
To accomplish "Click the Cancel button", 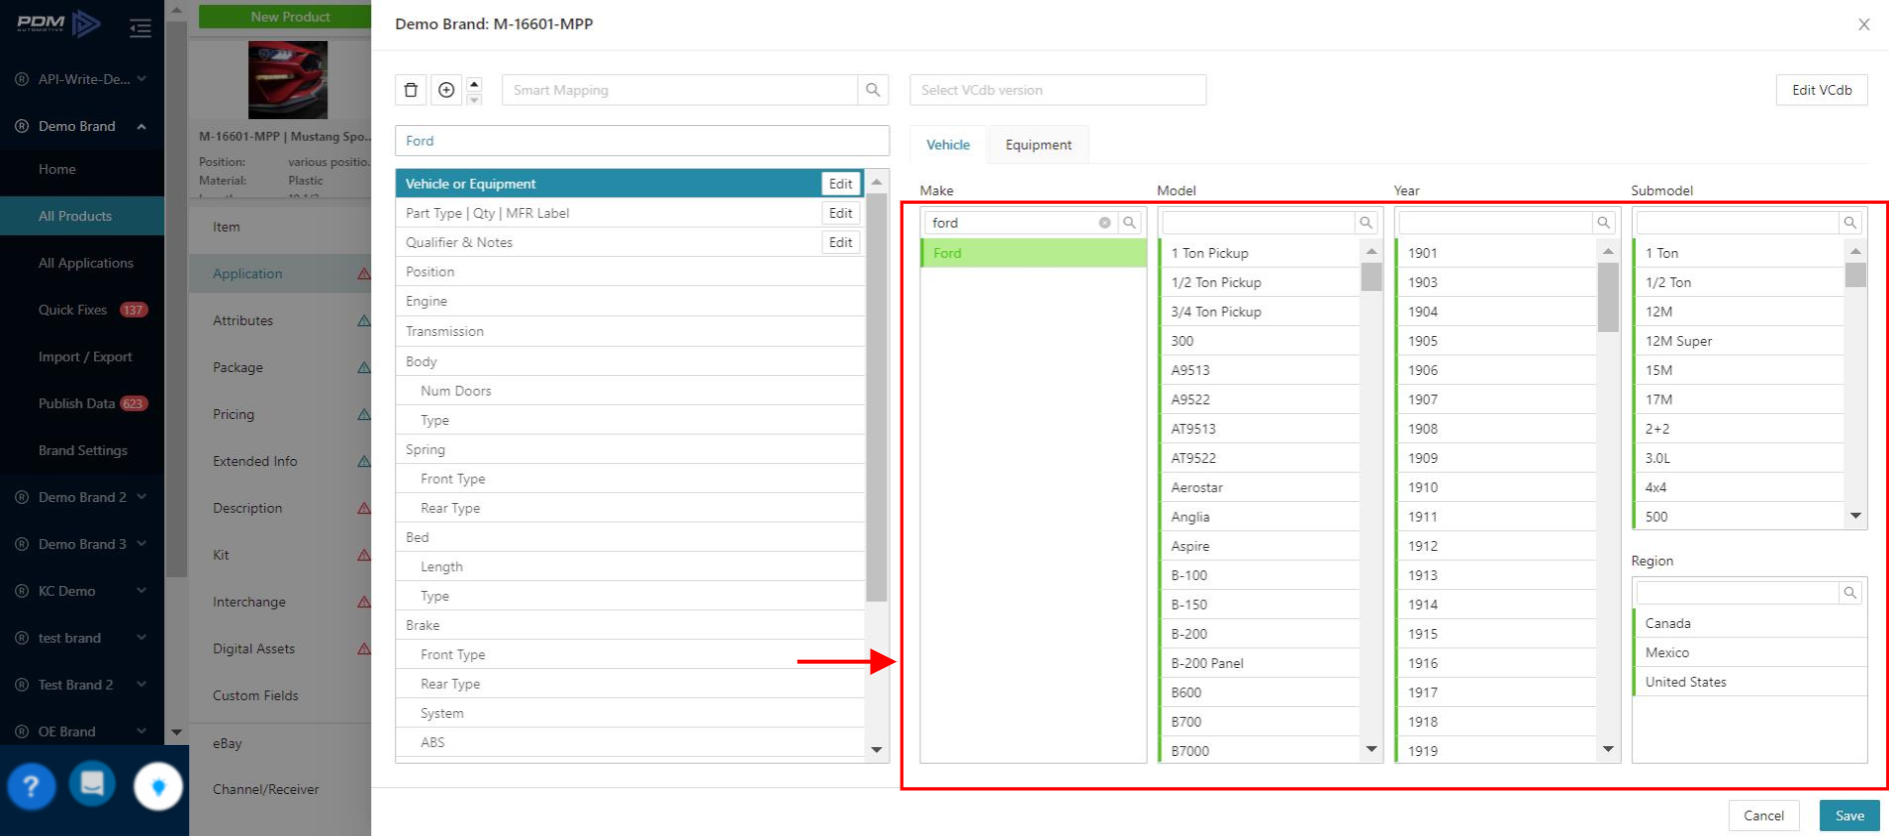I will (x=1763, y=816).
